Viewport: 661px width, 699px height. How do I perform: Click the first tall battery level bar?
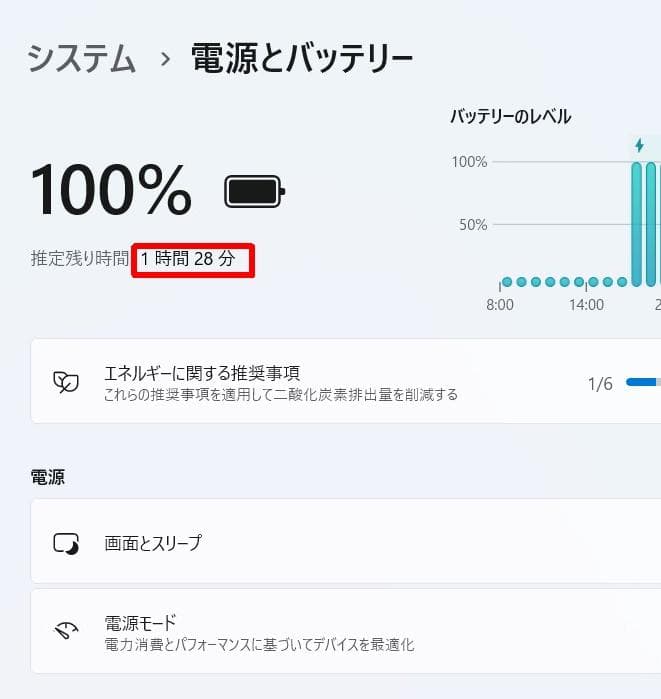coord(636,224)
